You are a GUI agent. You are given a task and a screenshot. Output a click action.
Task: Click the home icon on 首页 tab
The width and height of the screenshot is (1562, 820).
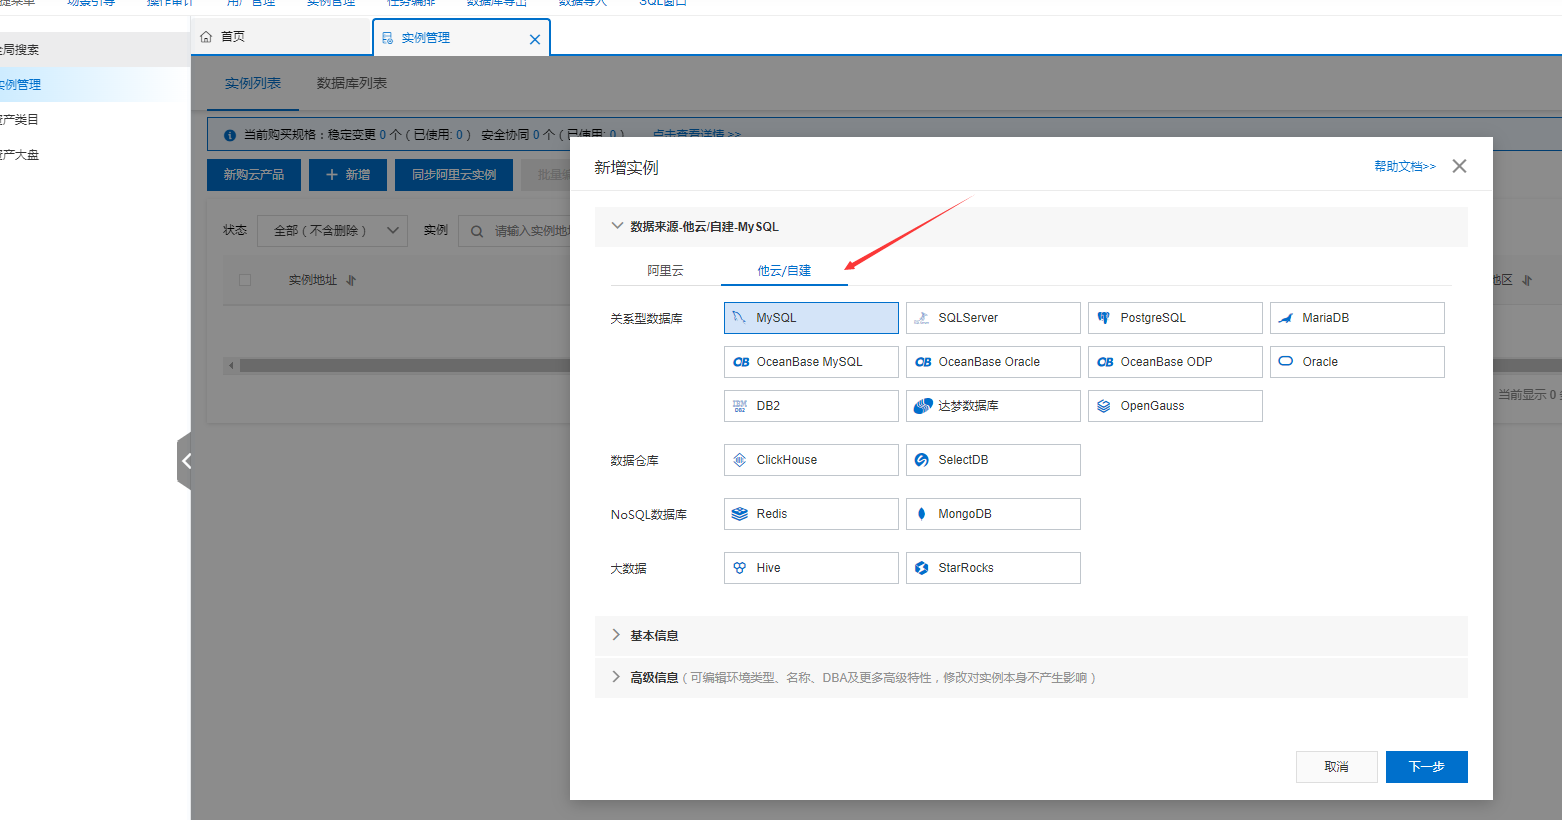point(206,36)
